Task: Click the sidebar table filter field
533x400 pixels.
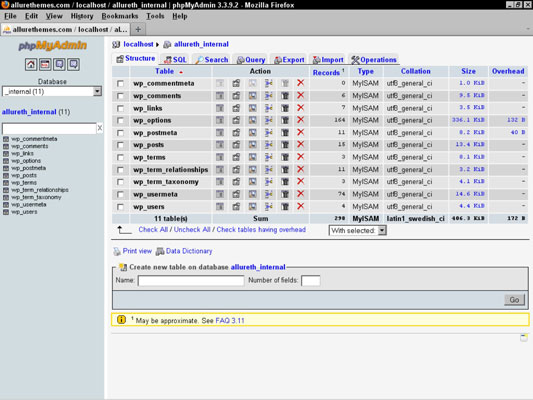Action: [49, 128]
